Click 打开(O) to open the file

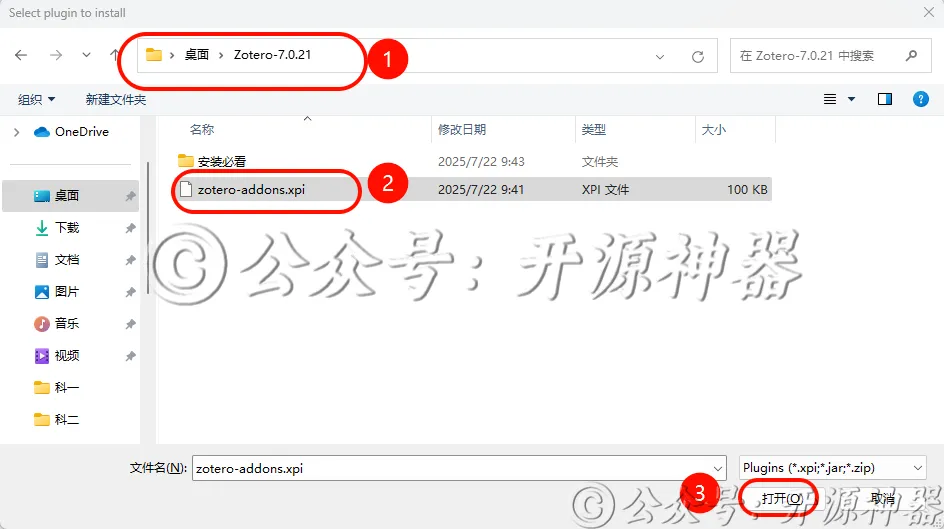(781, 498)
